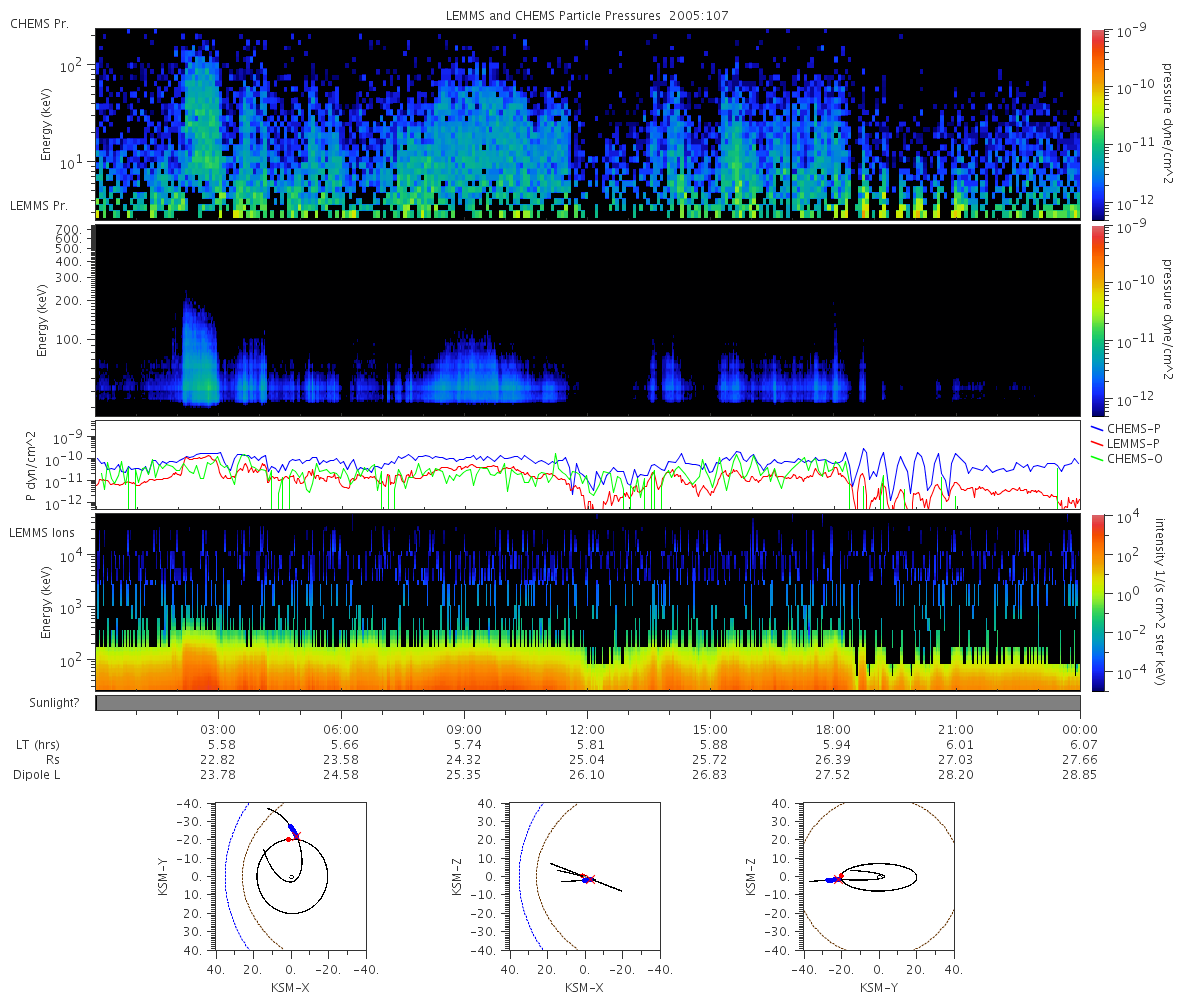Click the 00:00 time axis label
This screenshot has width=1200, height=1000.
click(1080, 729)
